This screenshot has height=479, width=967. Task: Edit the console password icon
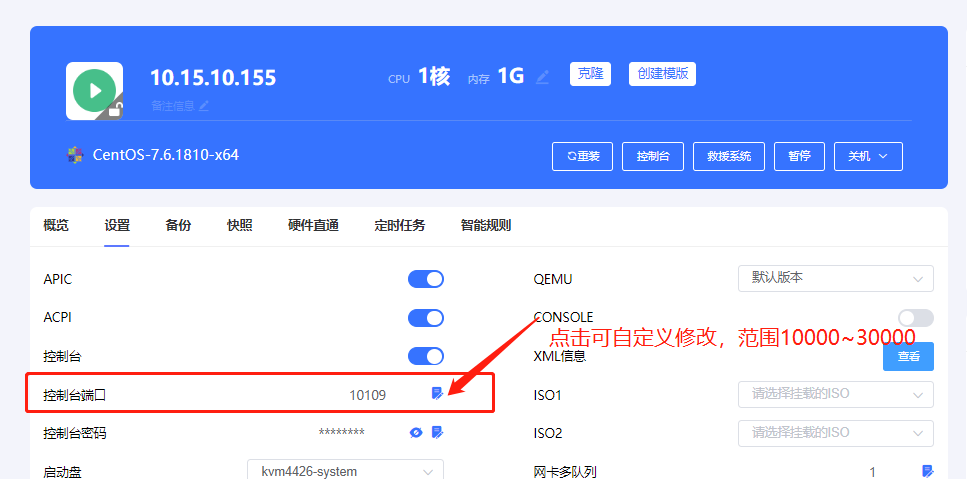click(437, 432)
